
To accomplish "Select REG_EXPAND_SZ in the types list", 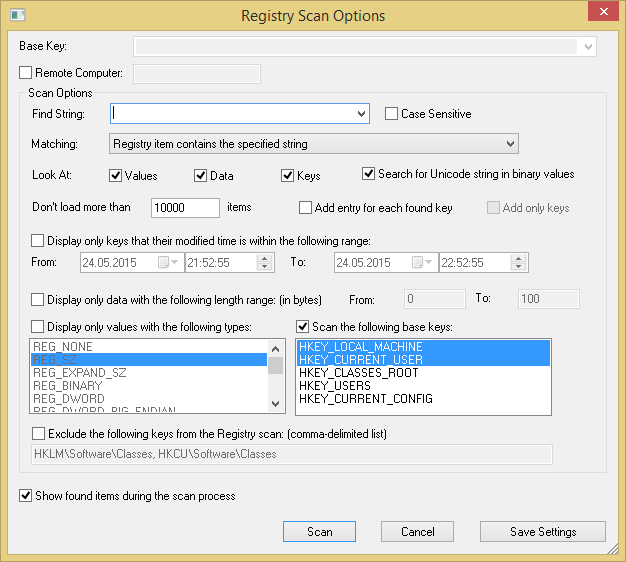I will 149,373.
